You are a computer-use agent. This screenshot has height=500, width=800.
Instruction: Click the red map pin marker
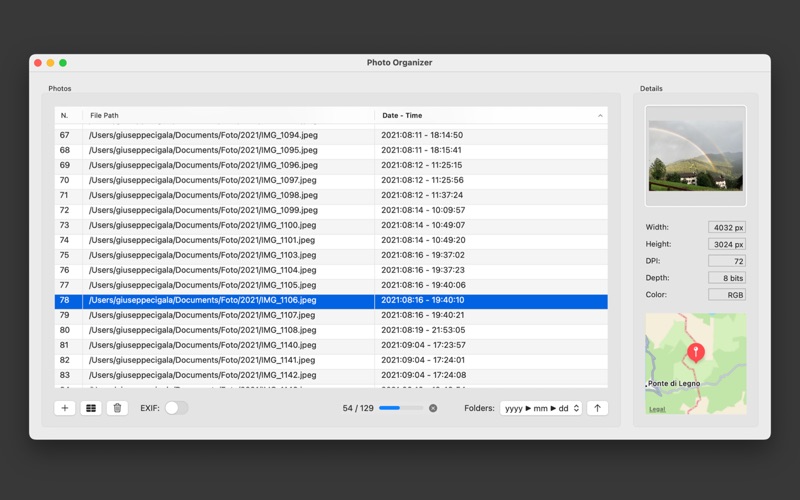point(696,351)
